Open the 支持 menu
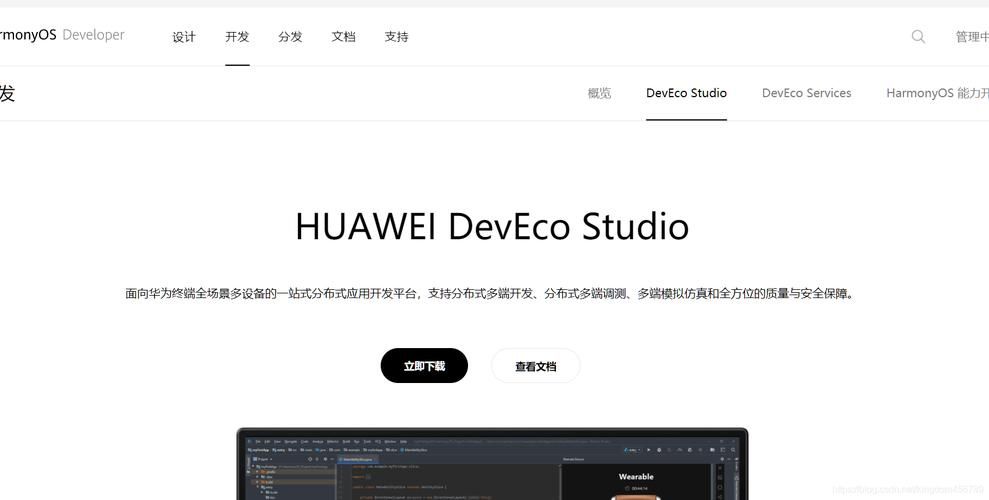 click(x=397, y=37)
